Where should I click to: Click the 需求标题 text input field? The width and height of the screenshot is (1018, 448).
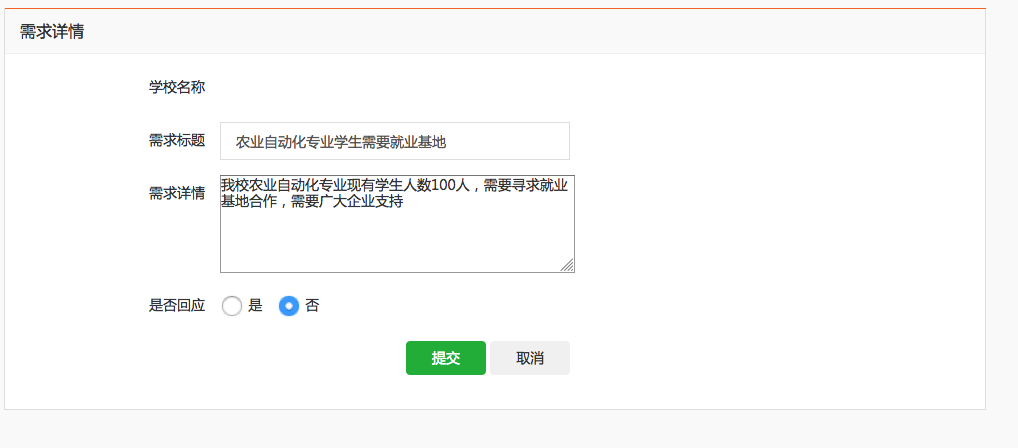(394, 141)
